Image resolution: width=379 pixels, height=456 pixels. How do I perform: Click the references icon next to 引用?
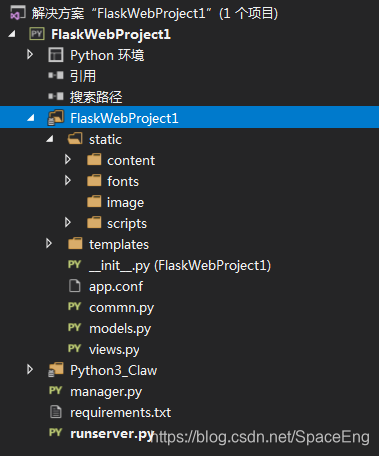56,75
